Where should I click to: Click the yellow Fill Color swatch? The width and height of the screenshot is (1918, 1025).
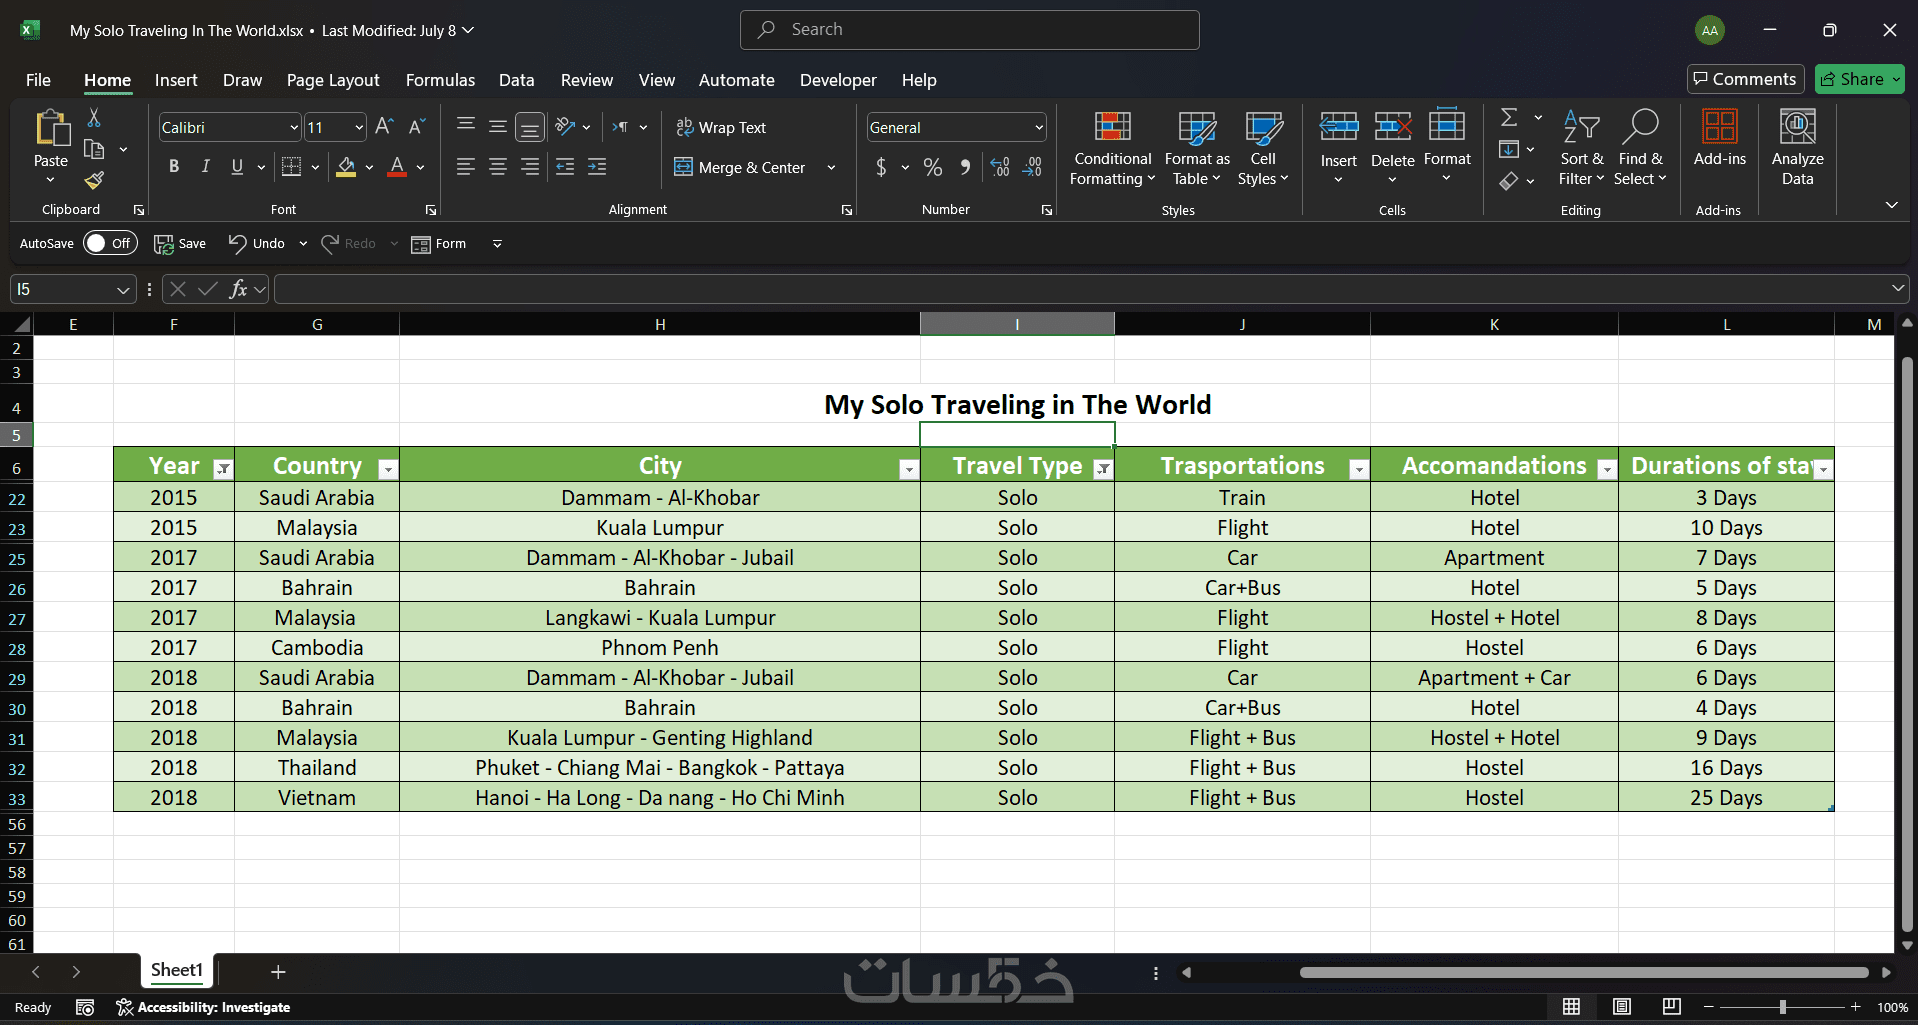click(346, 167)
